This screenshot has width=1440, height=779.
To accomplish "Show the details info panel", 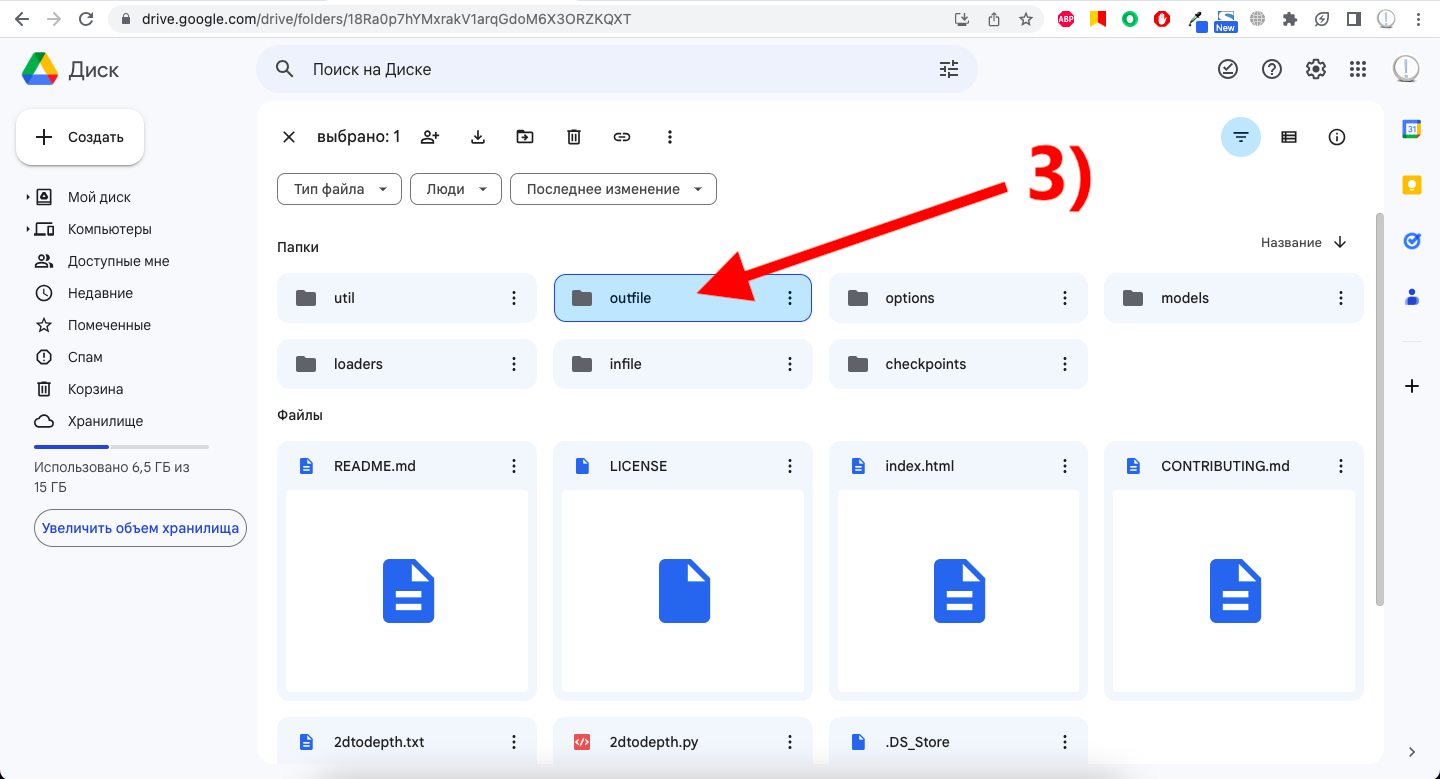I will pos(1337,137).
